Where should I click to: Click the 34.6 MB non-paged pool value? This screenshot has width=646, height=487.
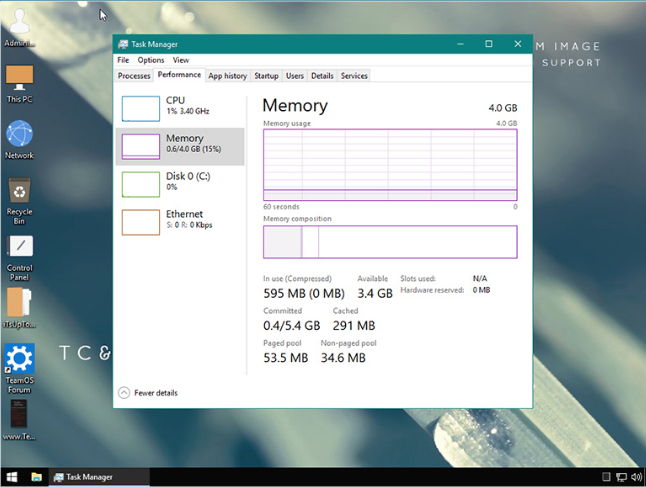point(343,358)
